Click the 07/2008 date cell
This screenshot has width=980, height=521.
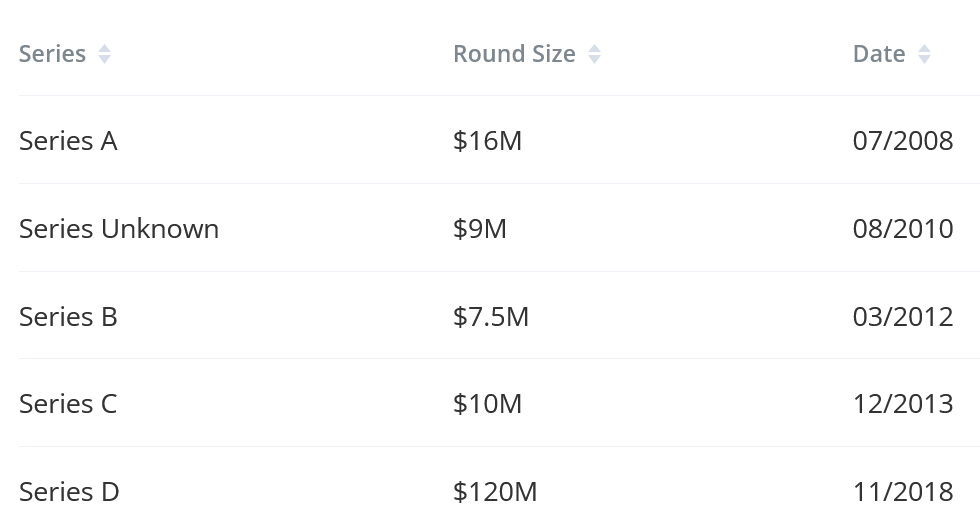click(x=903, y=141)
